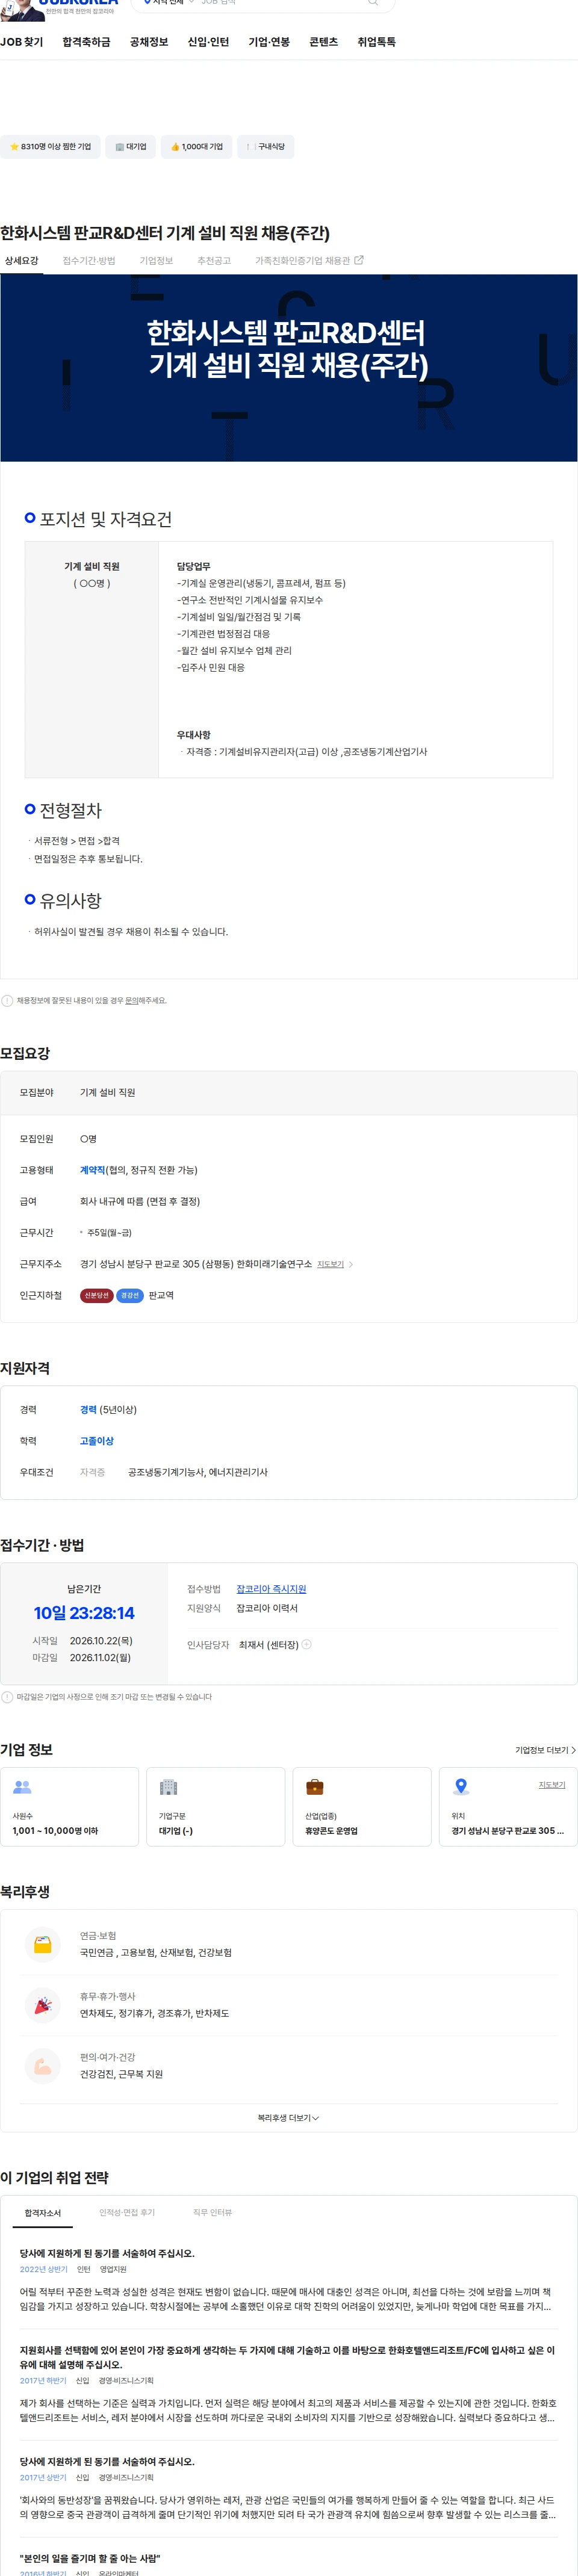This screenshot has width=578, height=2576.
Task: Click the 지도보기 link next to 근무지주소
Action: [x=330, y=1265]
